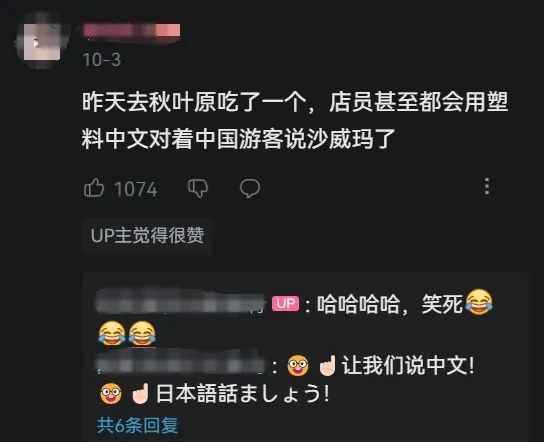Like the comment with the thumbs-up icon
544x442 pixels.
tap(94, 188)
